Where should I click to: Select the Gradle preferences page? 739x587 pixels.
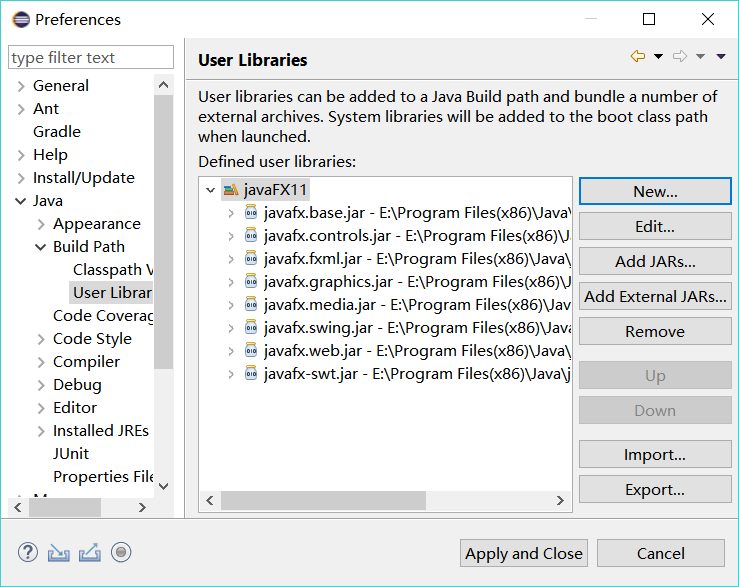[x=56, y=132]
